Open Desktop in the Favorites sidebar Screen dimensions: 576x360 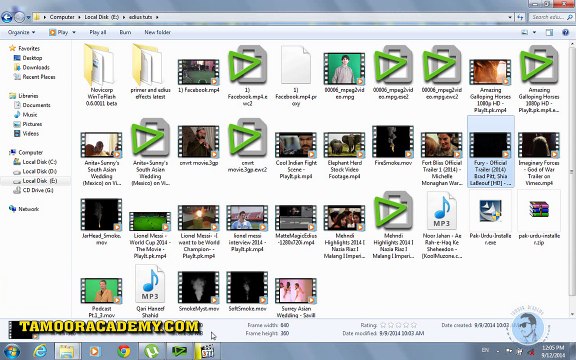click(28, 58)
